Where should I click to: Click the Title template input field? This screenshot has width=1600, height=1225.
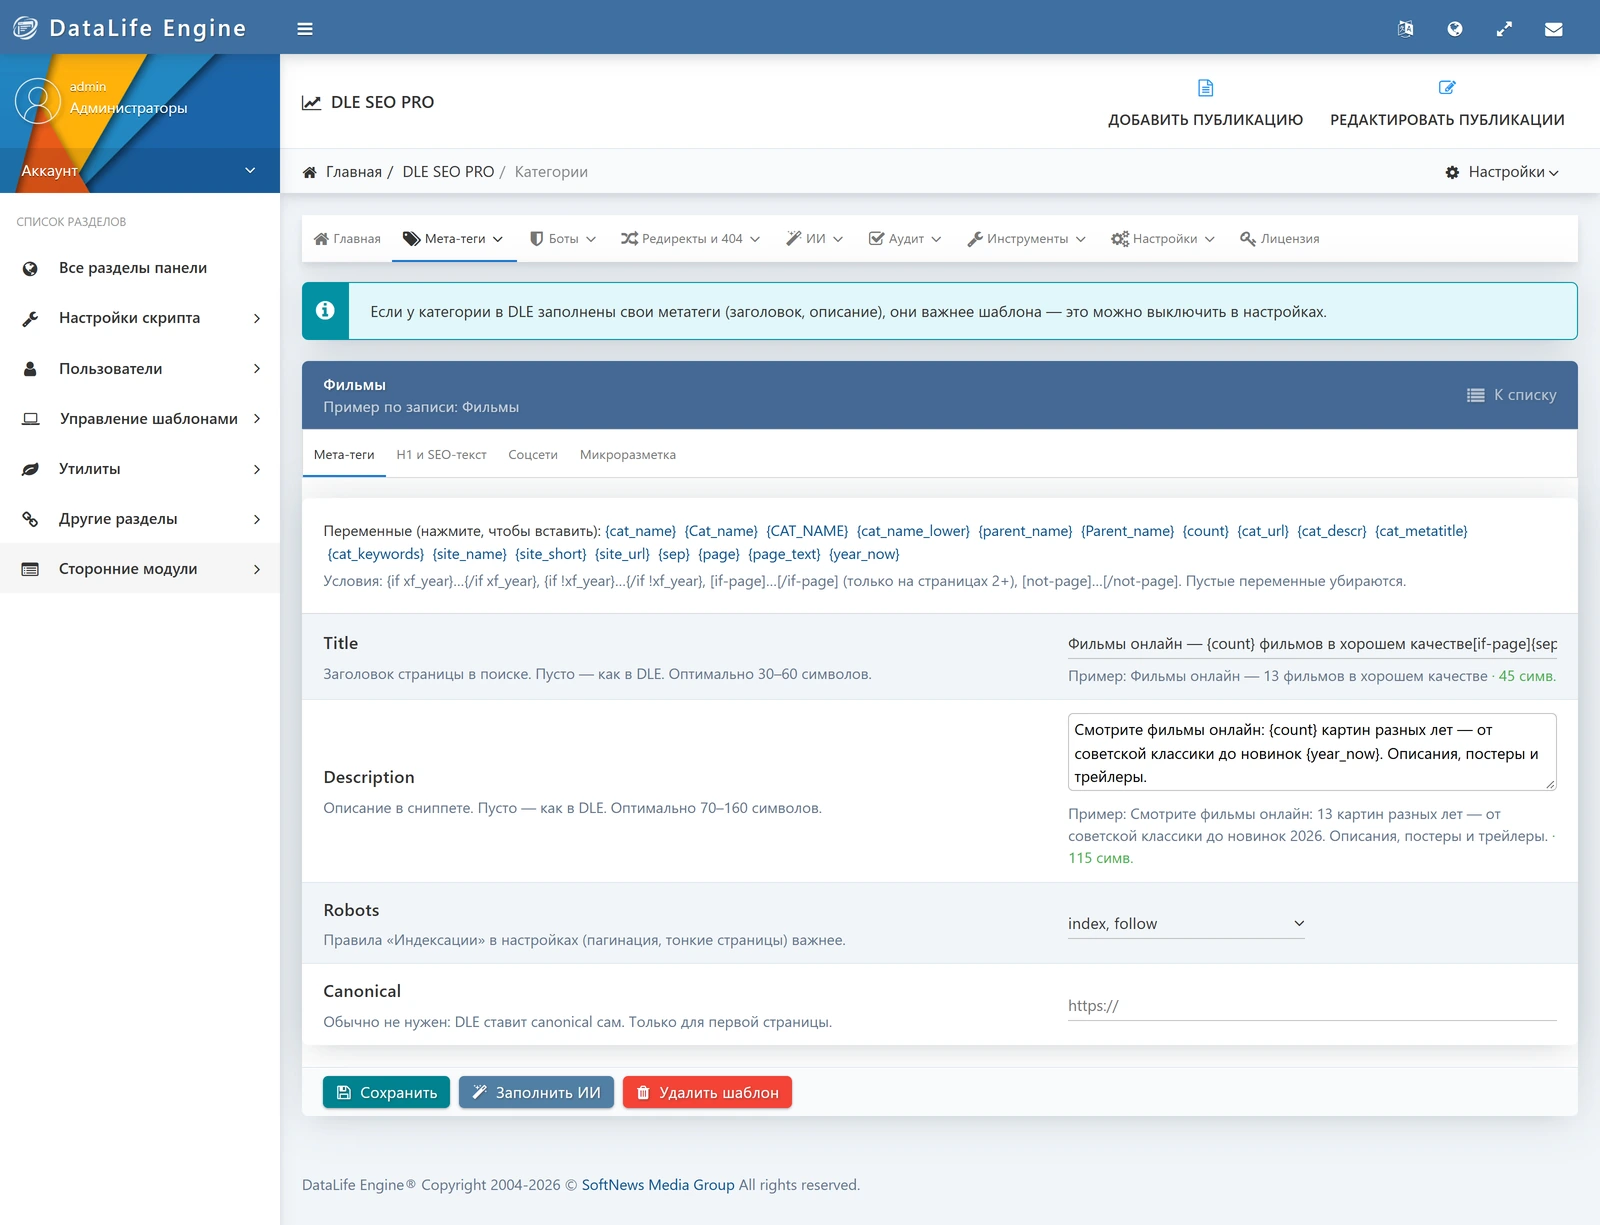point(1312,644)
